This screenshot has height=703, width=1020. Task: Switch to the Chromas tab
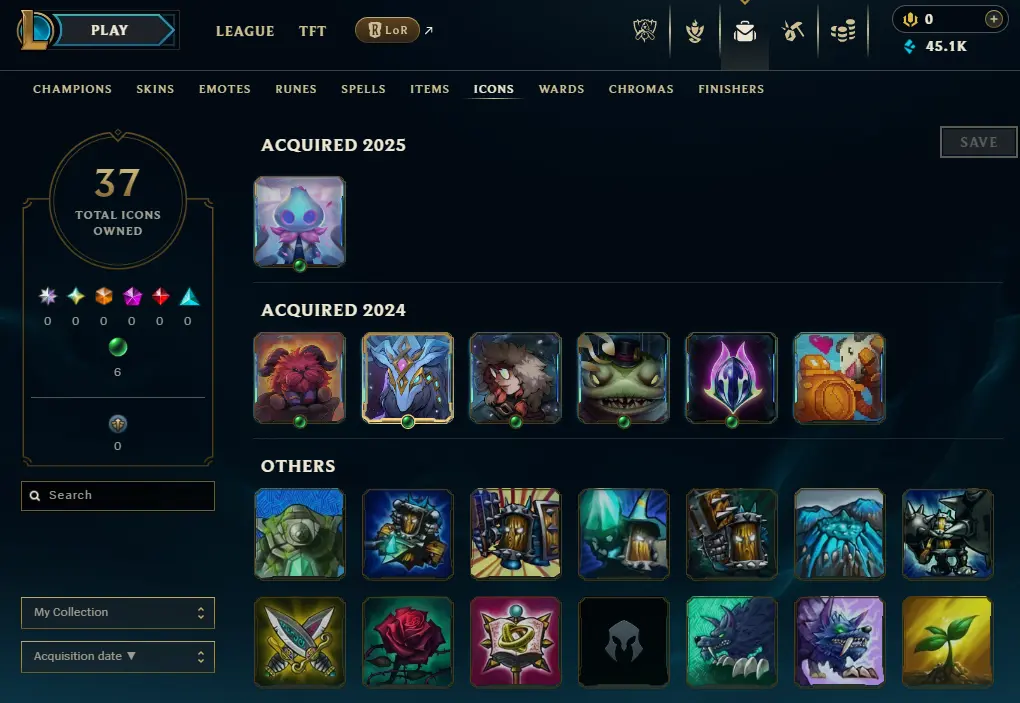click(x=641, y=89)
